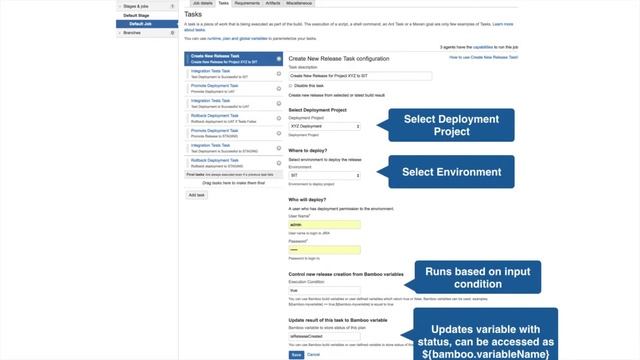Click the circular icon on Rollback Deployment to UAT row
The width and height of the screenshot is (640, 360).
tap(279, 118)
